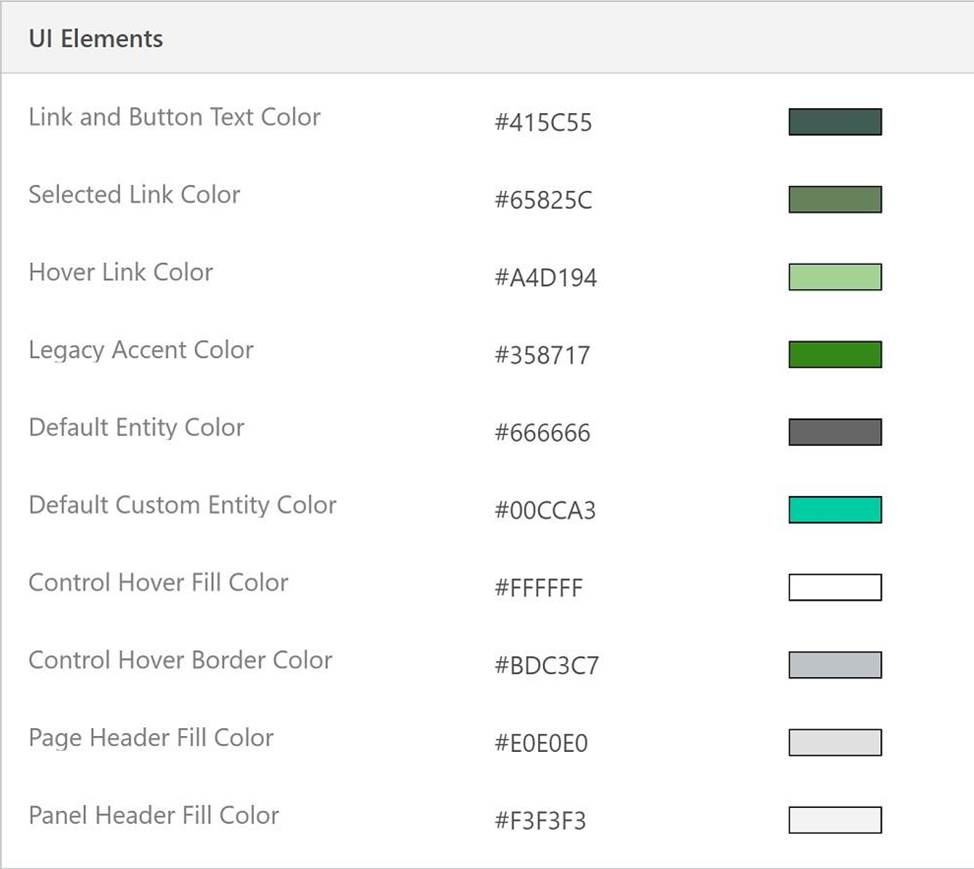Select the #A4D194 hex value

click(x=545, y=278)
